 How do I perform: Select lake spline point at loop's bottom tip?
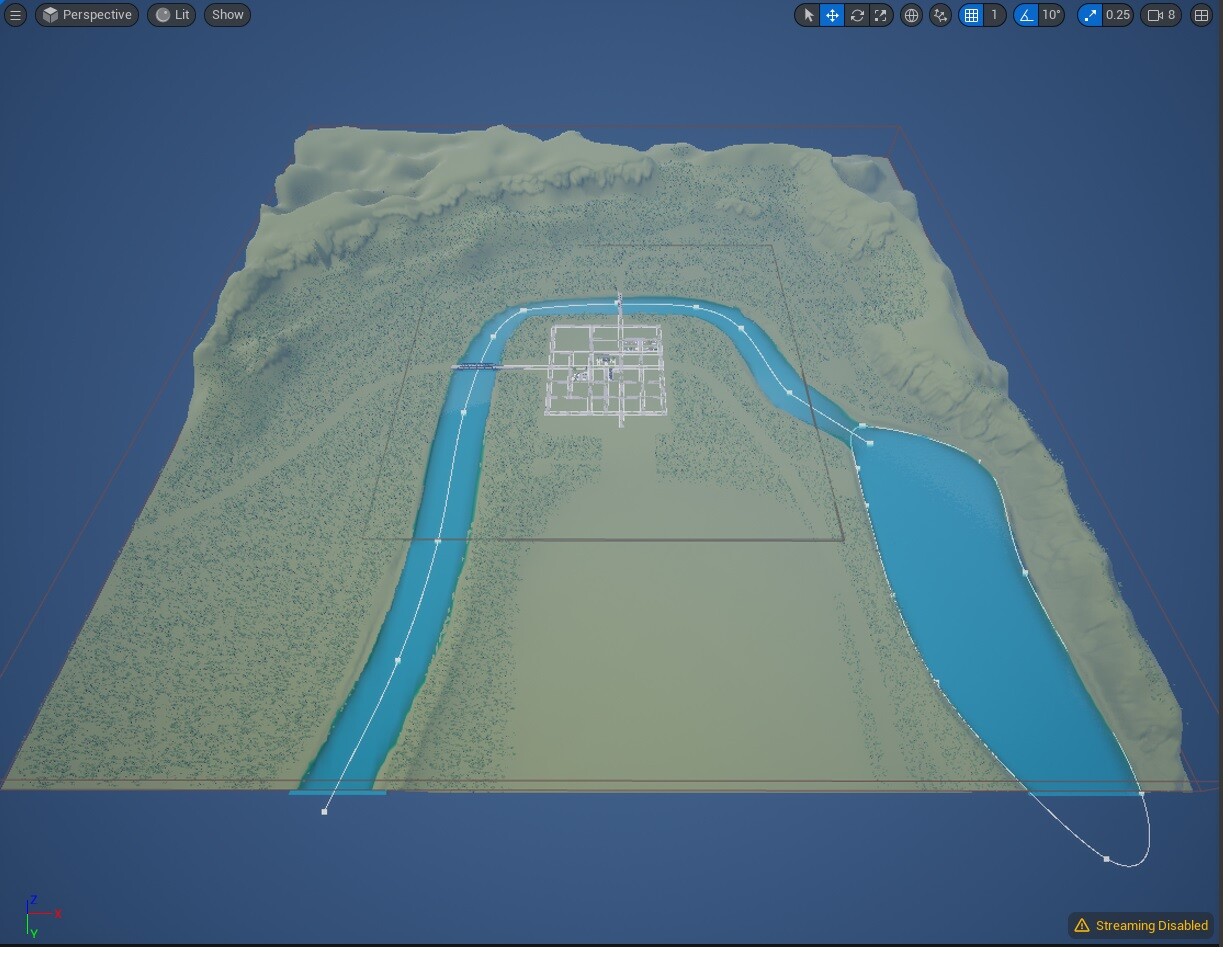click(x=1106, y=859)
